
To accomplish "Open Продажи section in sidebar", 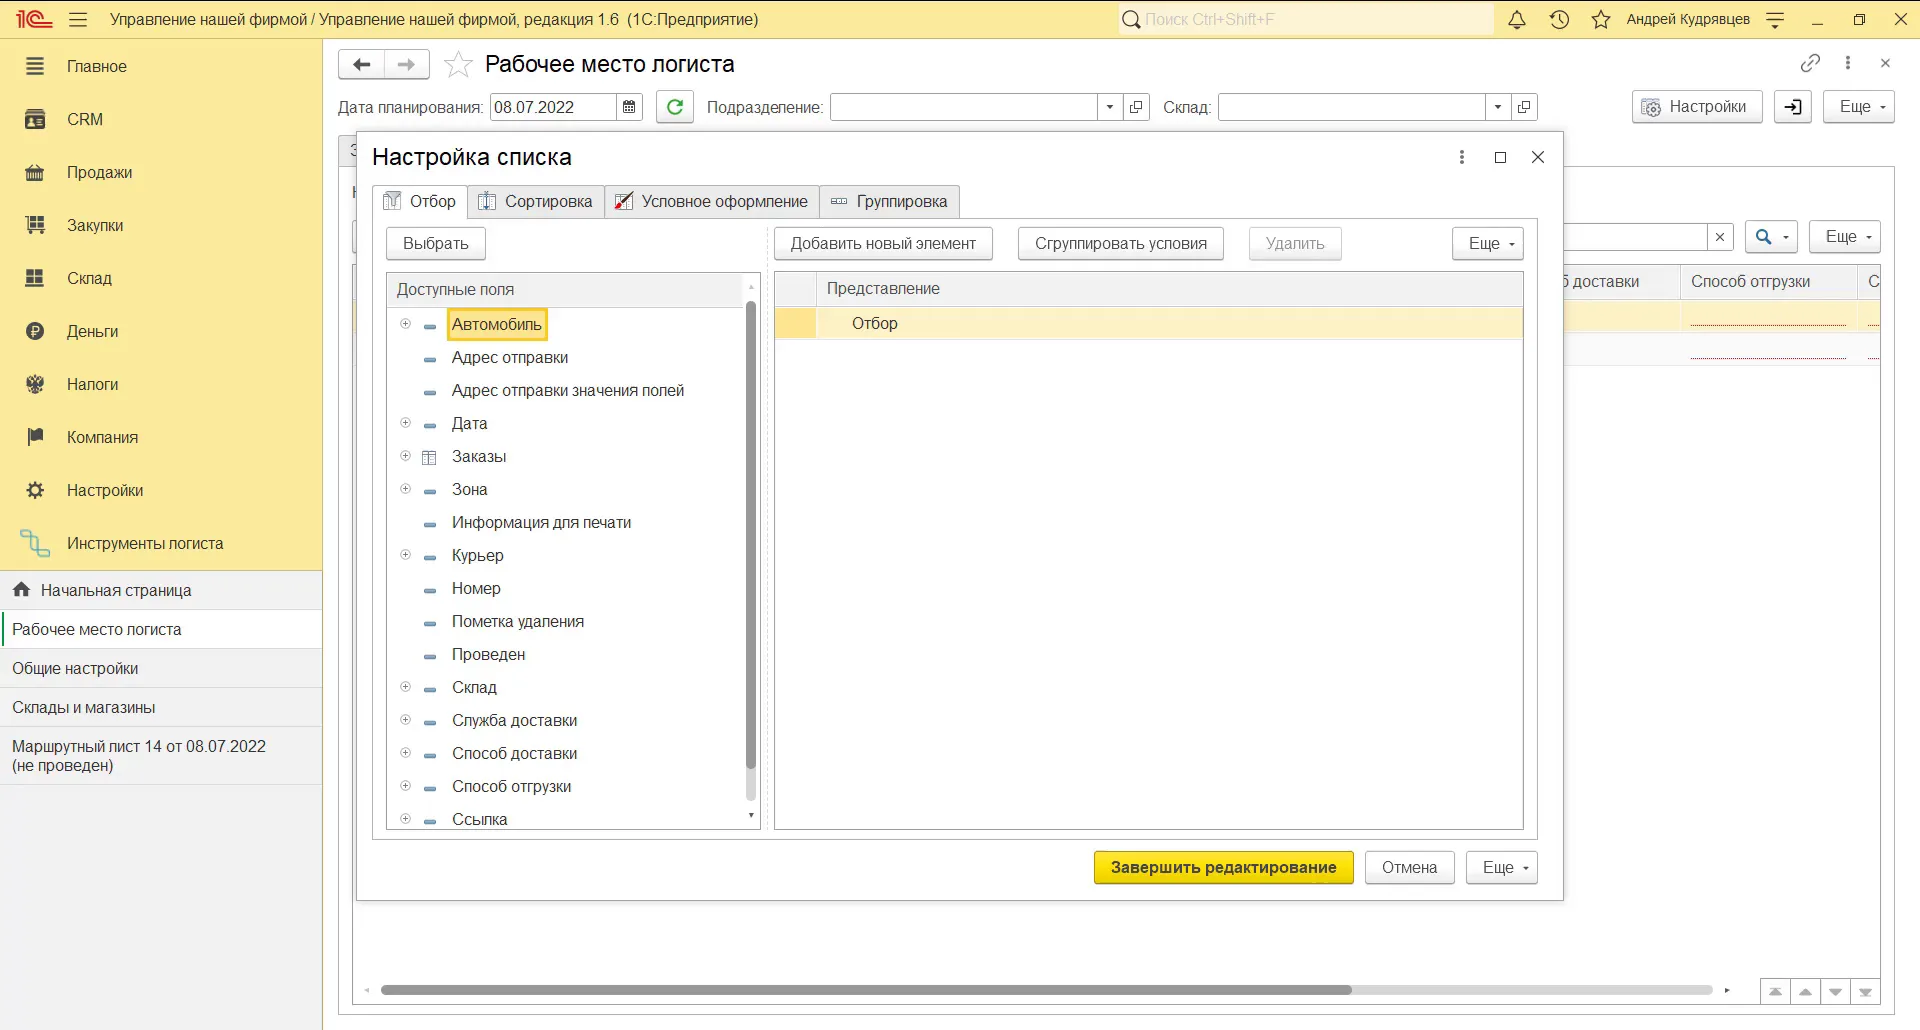I will [99, 172].
